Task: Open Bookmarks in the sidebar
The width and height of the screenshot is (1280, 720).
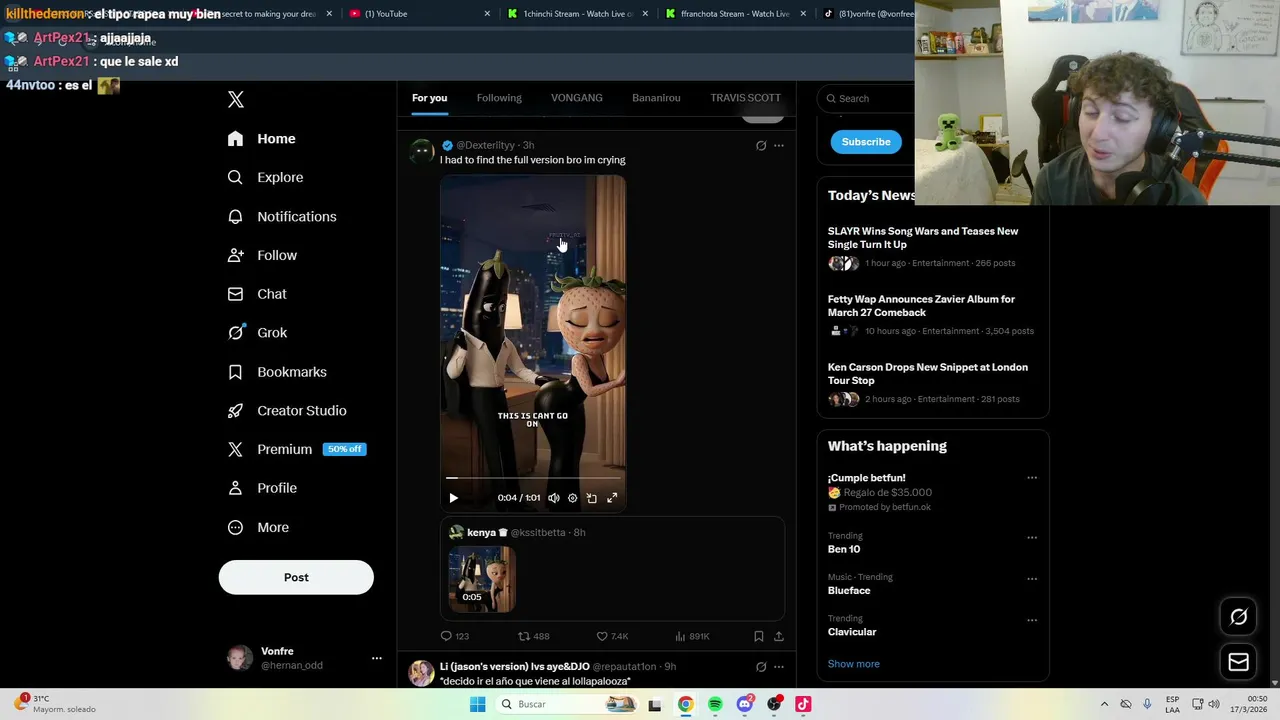Action: pos(277,372)
